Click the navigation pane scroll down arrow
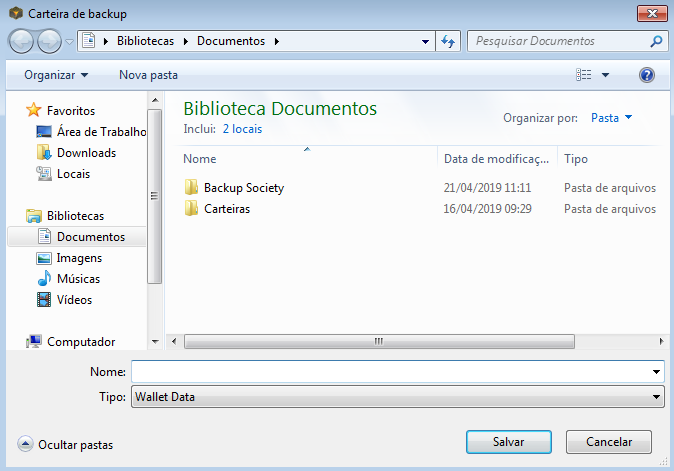The width and height of the screenshot is (674, 471). 155,342
